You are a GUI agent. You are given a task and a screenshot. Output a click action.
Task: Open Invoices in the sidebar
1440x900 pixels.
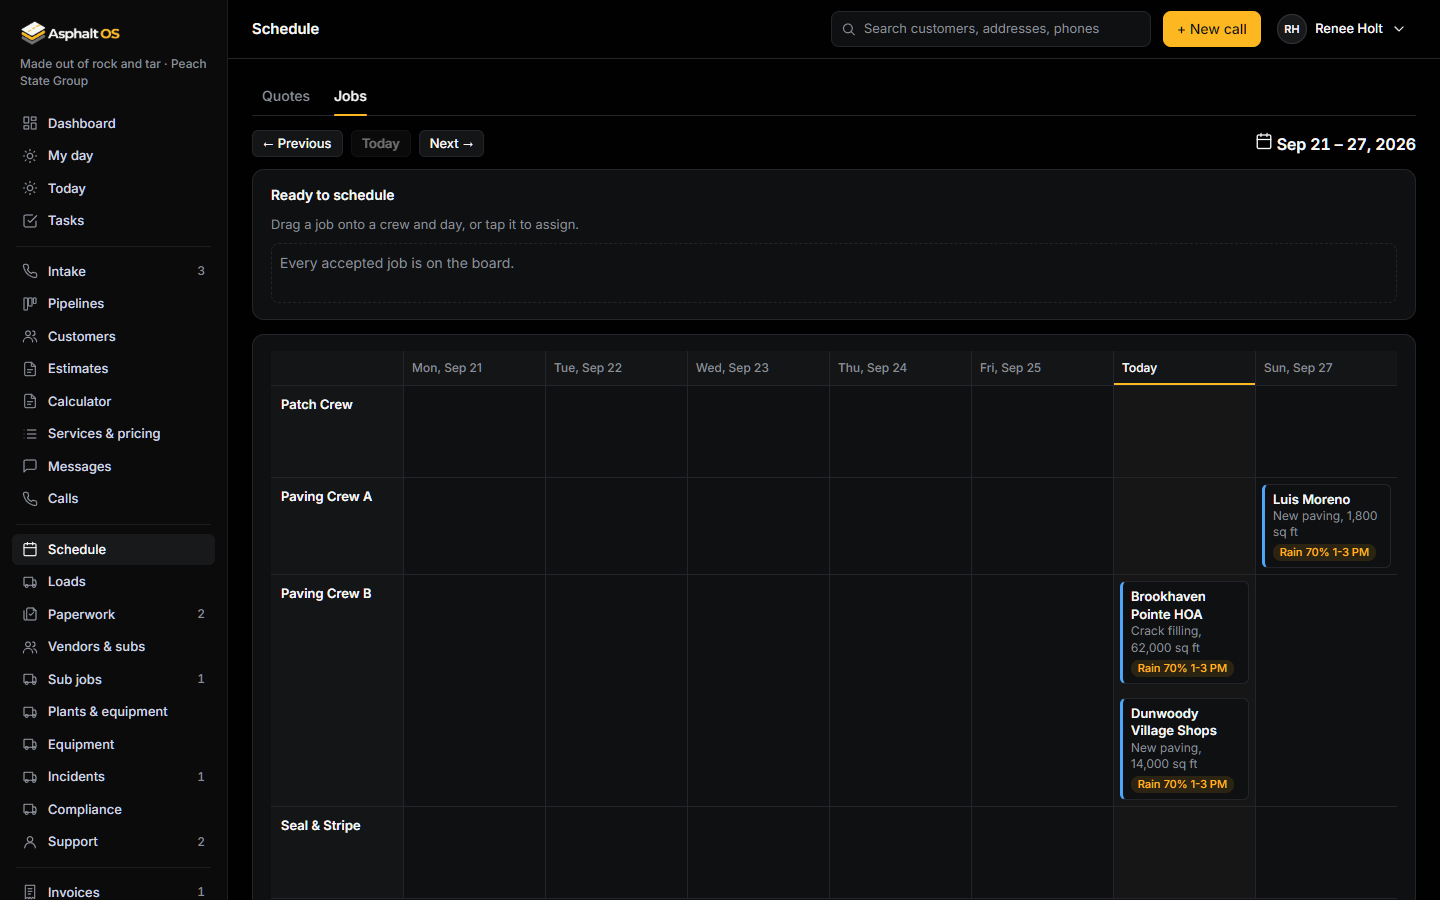[113, 892]
